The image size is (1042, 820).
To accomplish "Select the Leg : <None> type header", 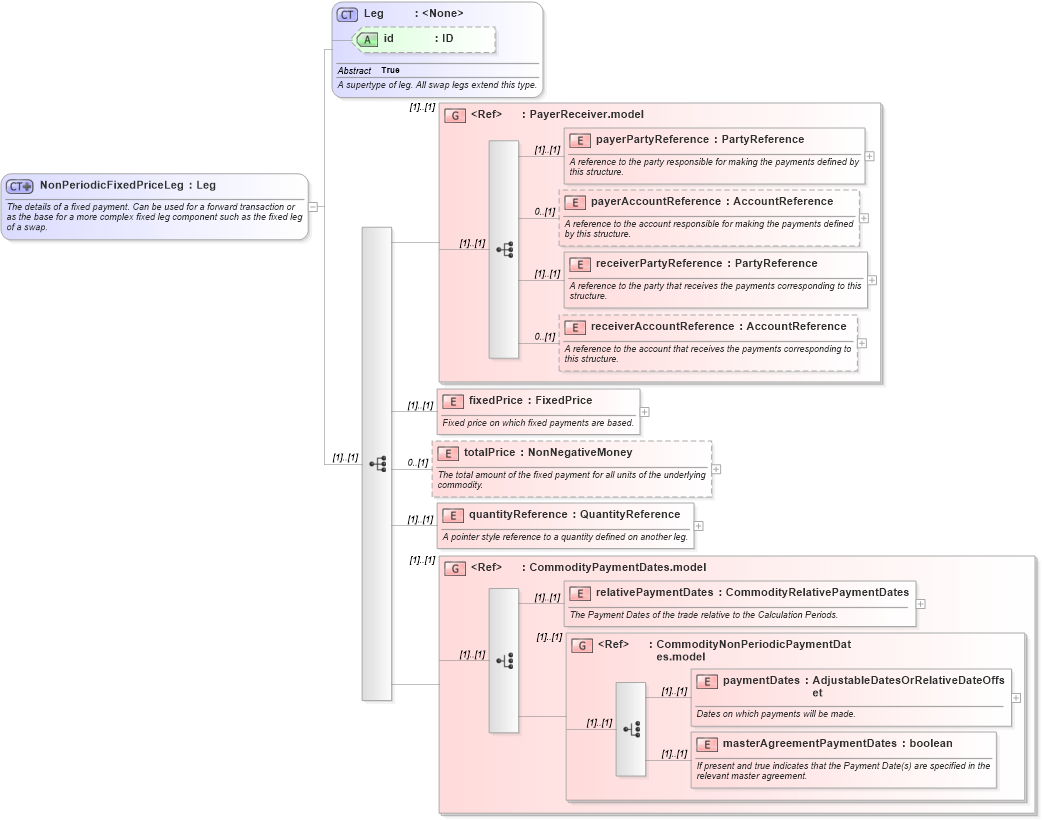I will pos(413,13).
